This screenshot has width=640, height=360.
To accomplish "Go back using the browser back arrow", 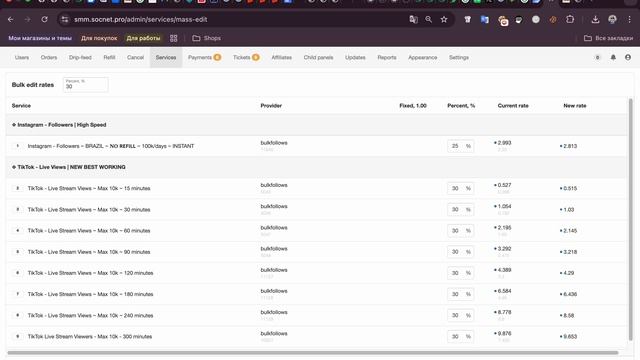I will [x=11, y=19].
